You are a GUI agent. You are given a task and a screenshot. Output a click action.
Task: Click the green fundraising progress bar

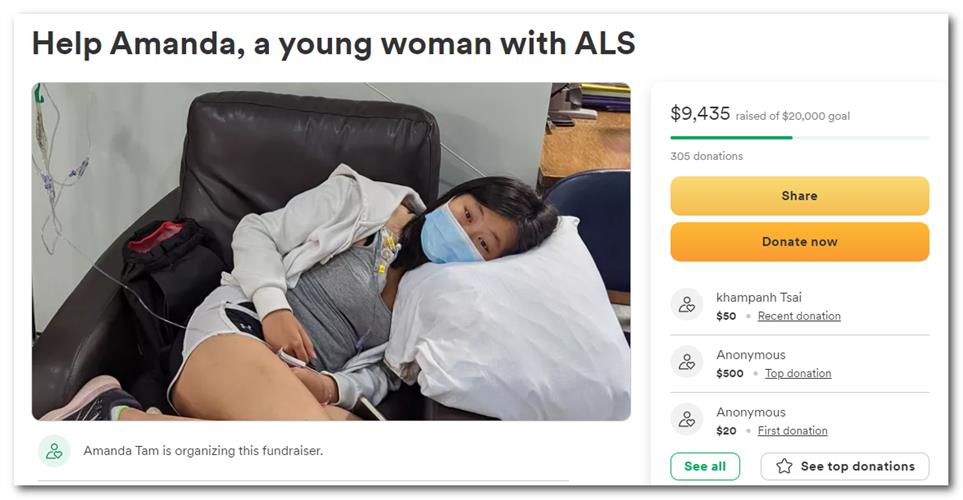coord(731,137)
